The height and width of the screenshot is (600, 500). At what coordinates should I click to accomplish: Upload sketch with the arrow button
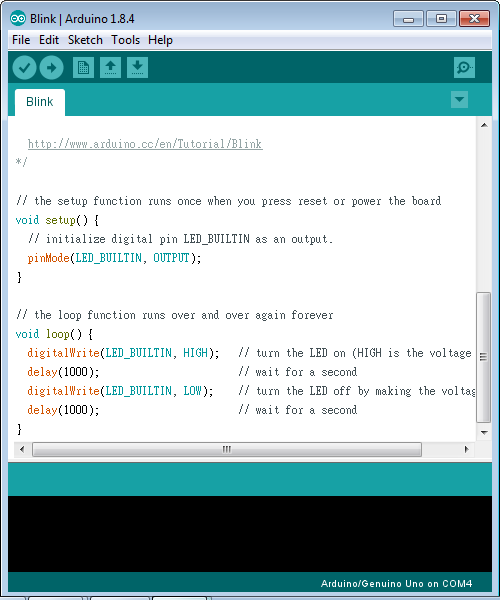coord(52,68)
